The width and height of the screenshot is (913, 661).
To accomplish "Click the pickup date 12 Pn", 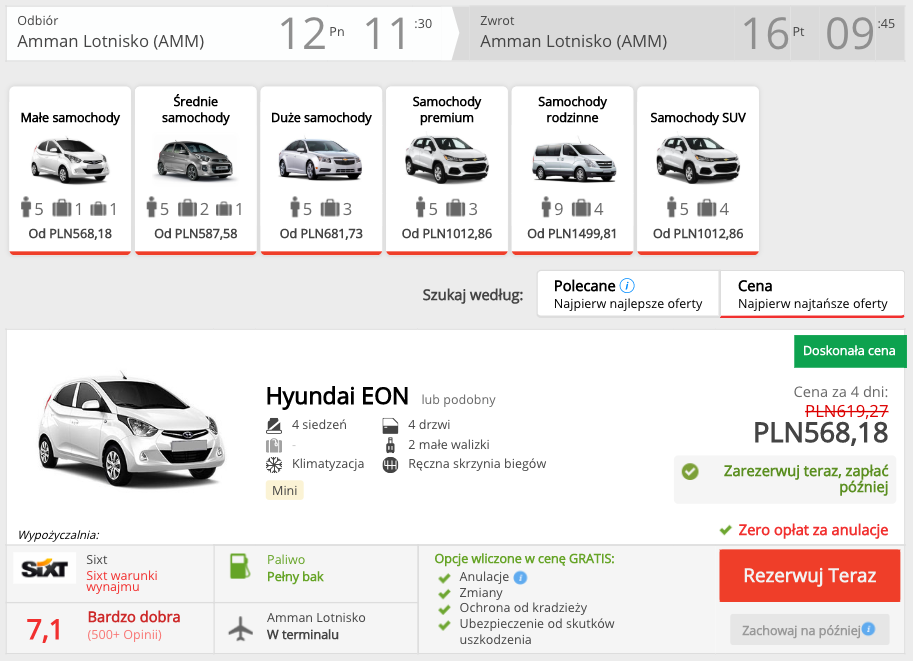I will (312, 33).
